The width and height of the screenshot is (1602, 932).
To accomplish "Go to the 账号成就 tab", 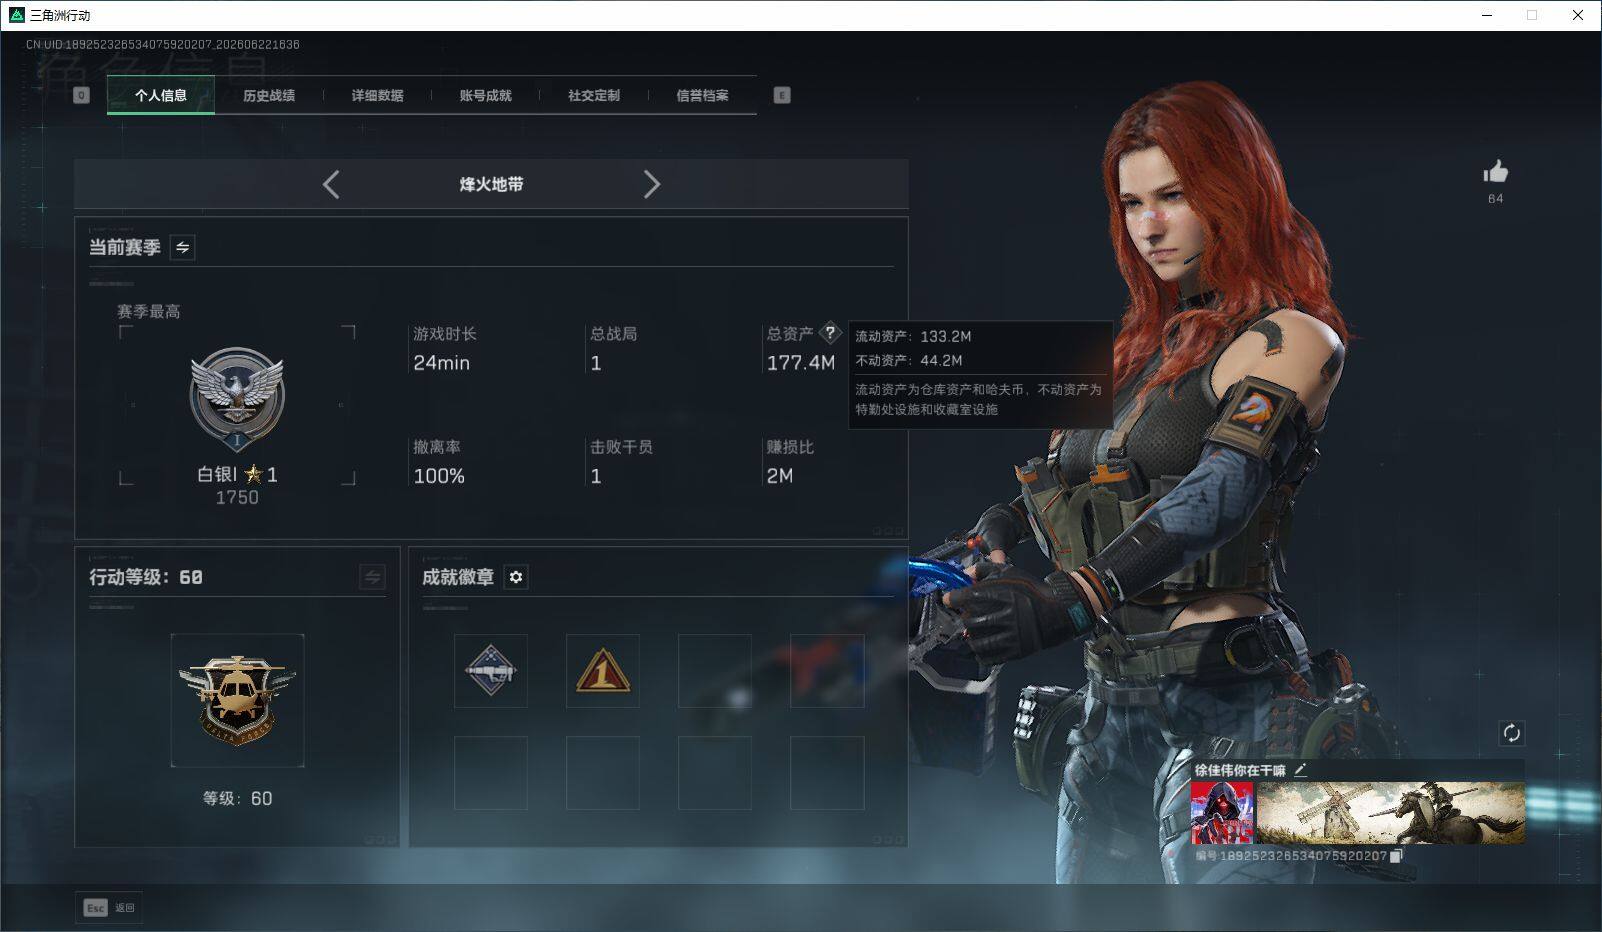I will [485, 96].
